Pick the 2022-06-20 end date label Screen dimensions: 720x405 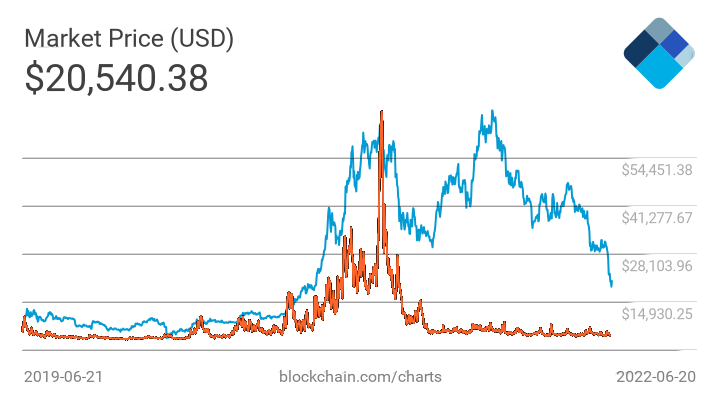click(655, 377)
